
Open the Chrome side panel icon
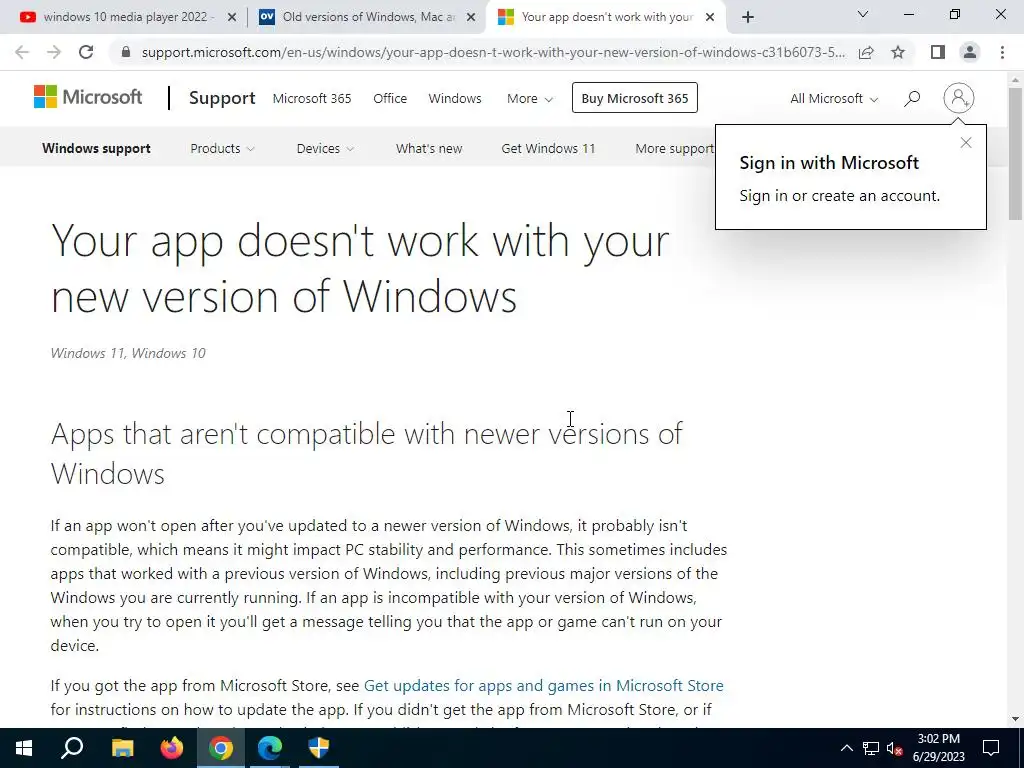tap(938, 52)
